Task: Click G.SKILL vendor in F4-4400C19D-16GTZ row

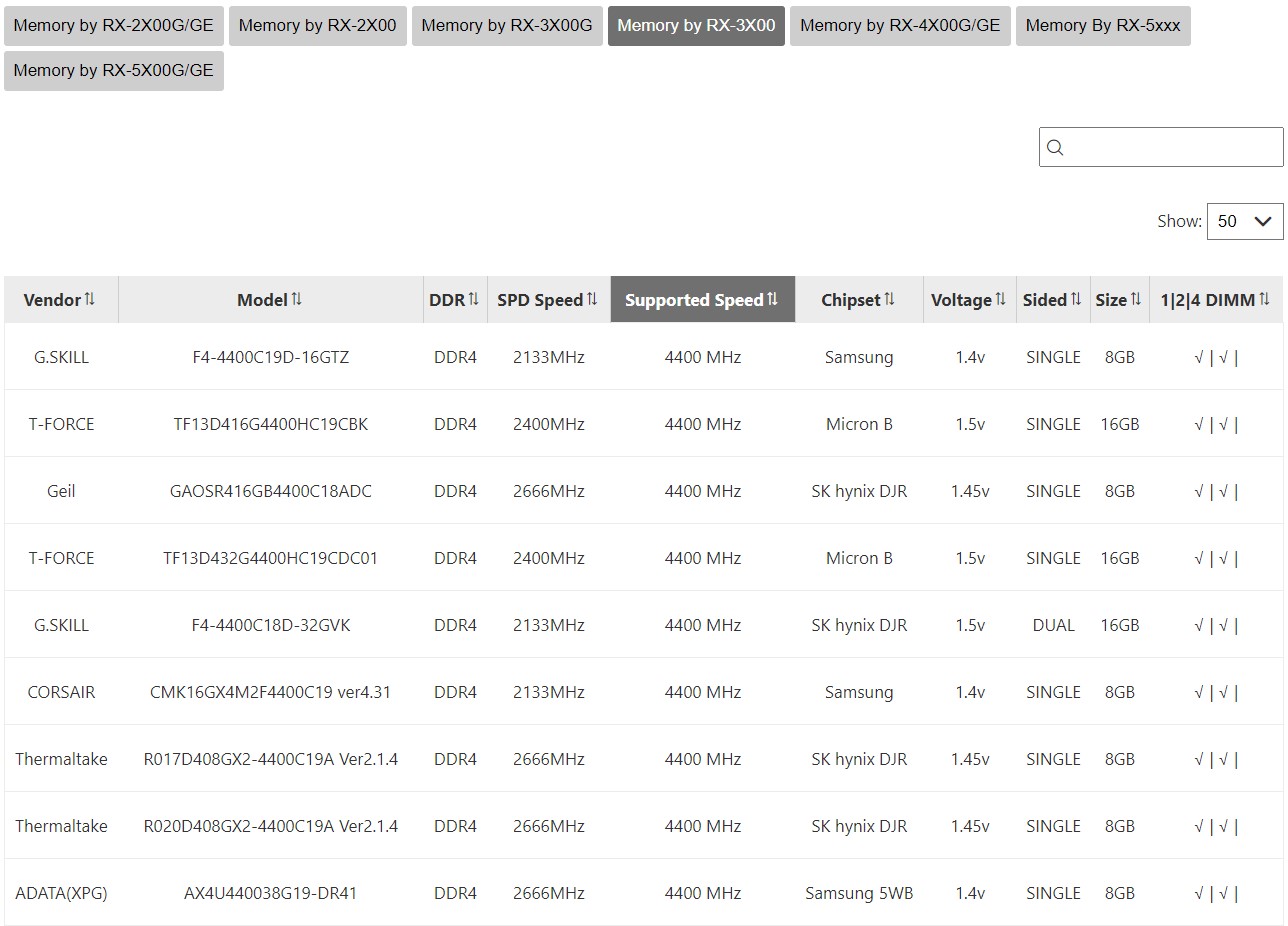Action: (x=61, y=357)
